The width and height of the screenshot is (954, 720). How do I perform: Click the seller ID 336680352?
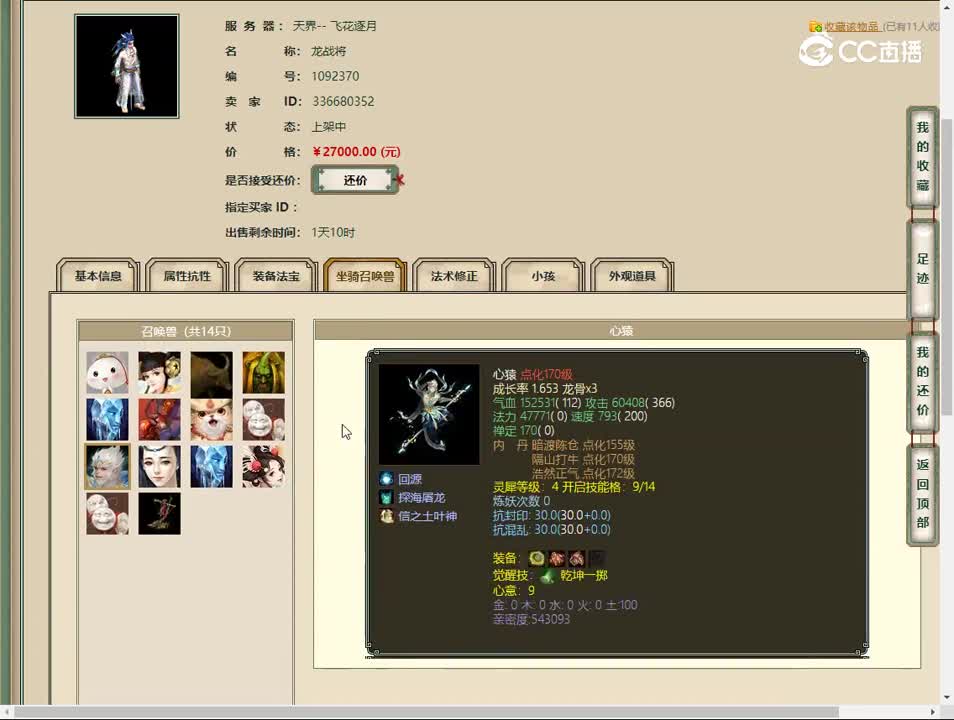343,101
